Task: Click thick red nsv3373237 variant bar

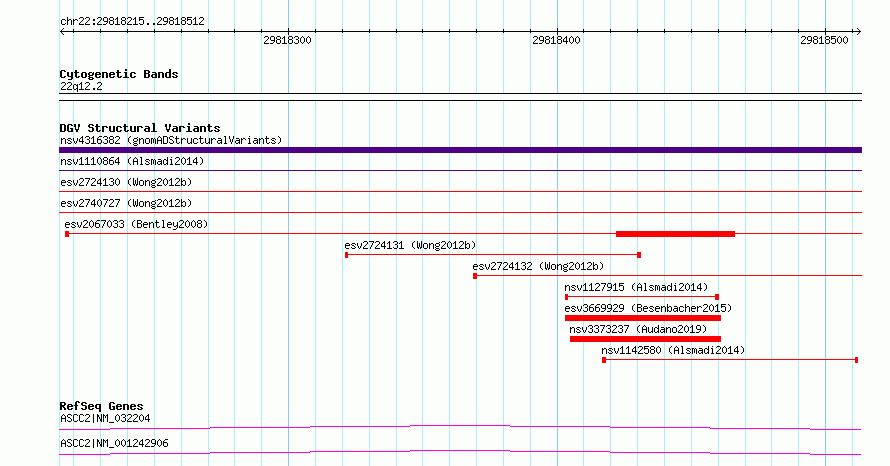Action: point(645,339)
